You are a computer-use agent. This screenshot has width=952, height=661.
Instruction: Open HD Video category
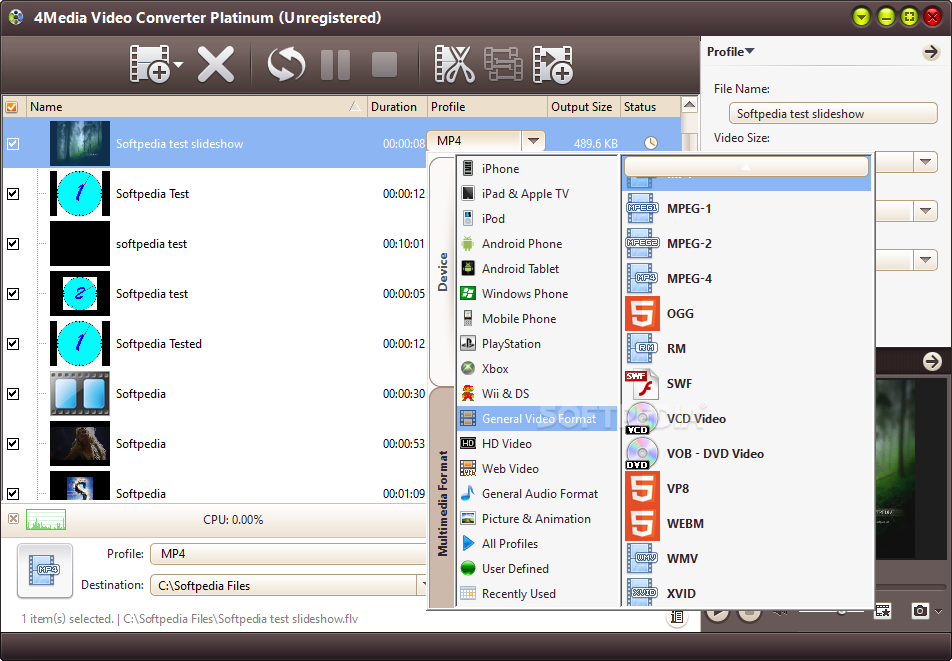coord(537,444)
